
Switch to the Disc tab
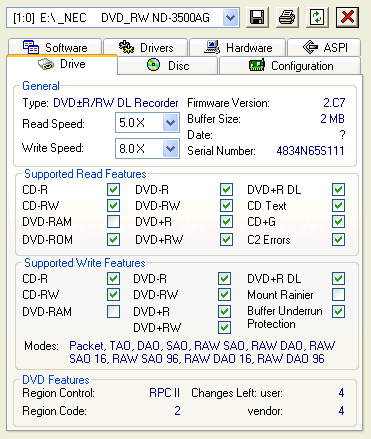pos(168,65)
